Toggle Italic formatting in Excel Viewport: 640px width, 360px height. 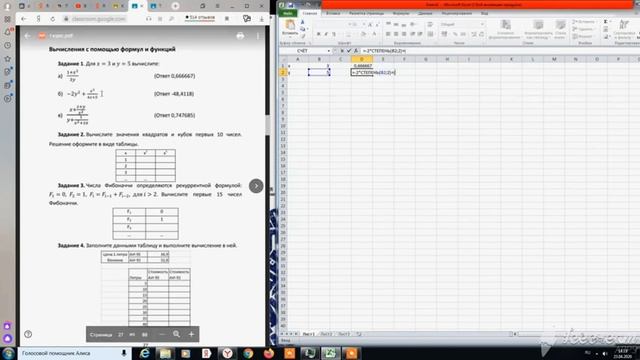326,34
